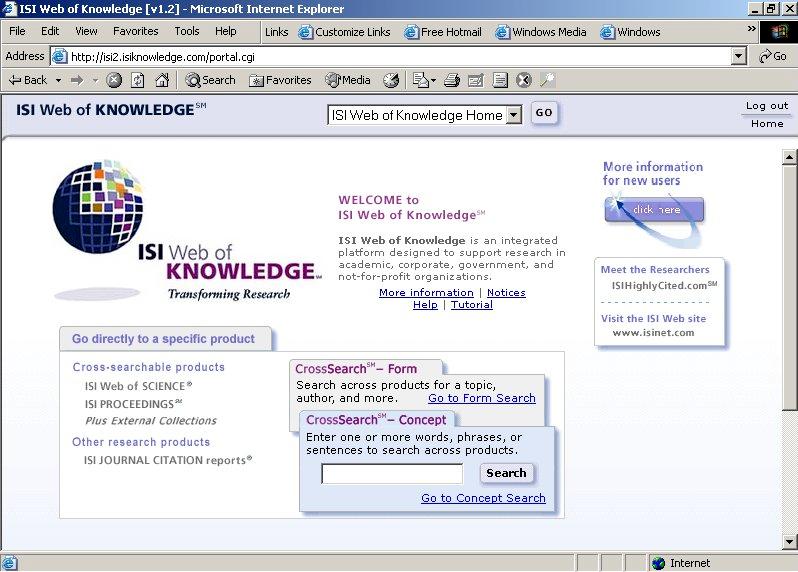Viewport: 798px width, 572px height.
Task: Click Customize Links in Links bar
Action: 345,32
